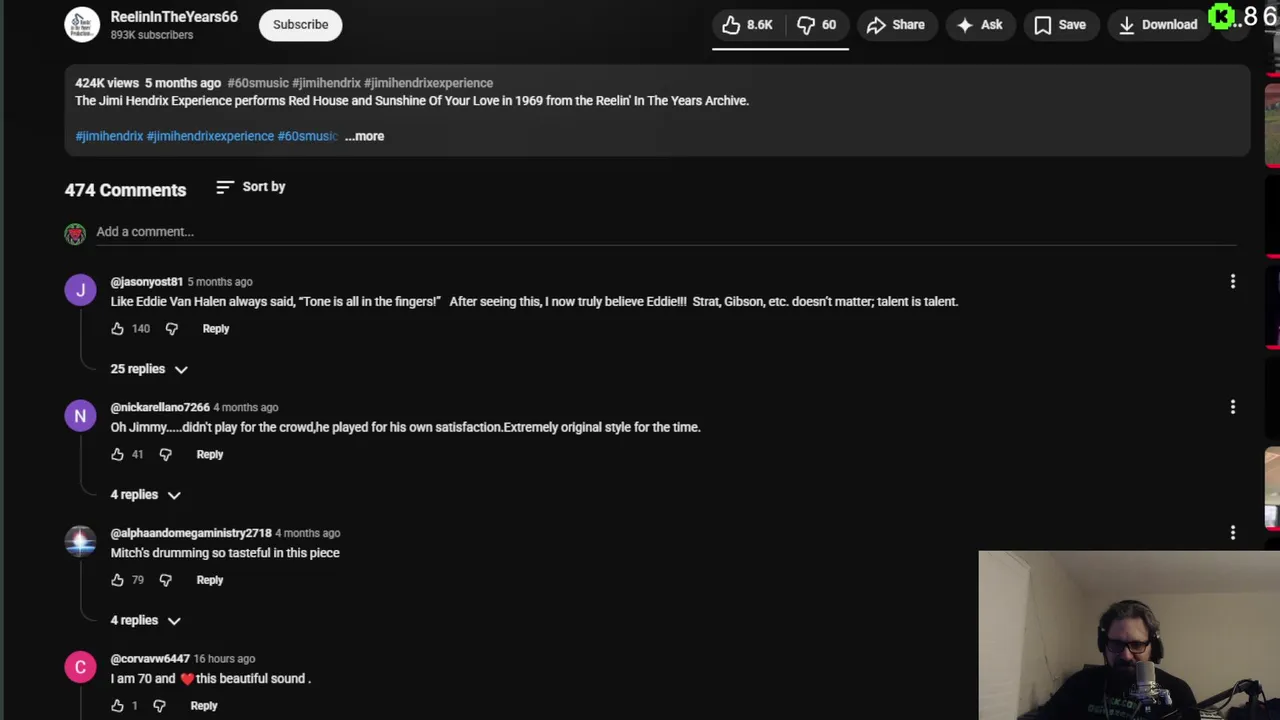
Task: Focus the Add a comment field
Action: (666, 232)
